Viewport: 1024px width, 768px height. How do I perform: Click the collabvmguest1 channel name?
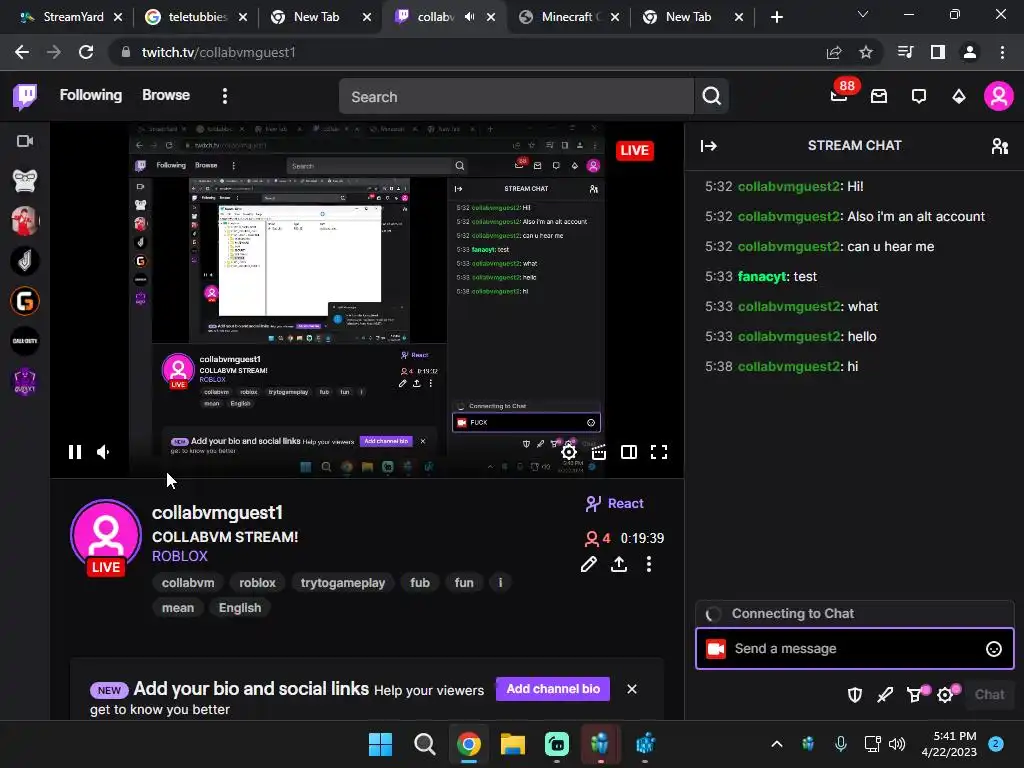217,513
